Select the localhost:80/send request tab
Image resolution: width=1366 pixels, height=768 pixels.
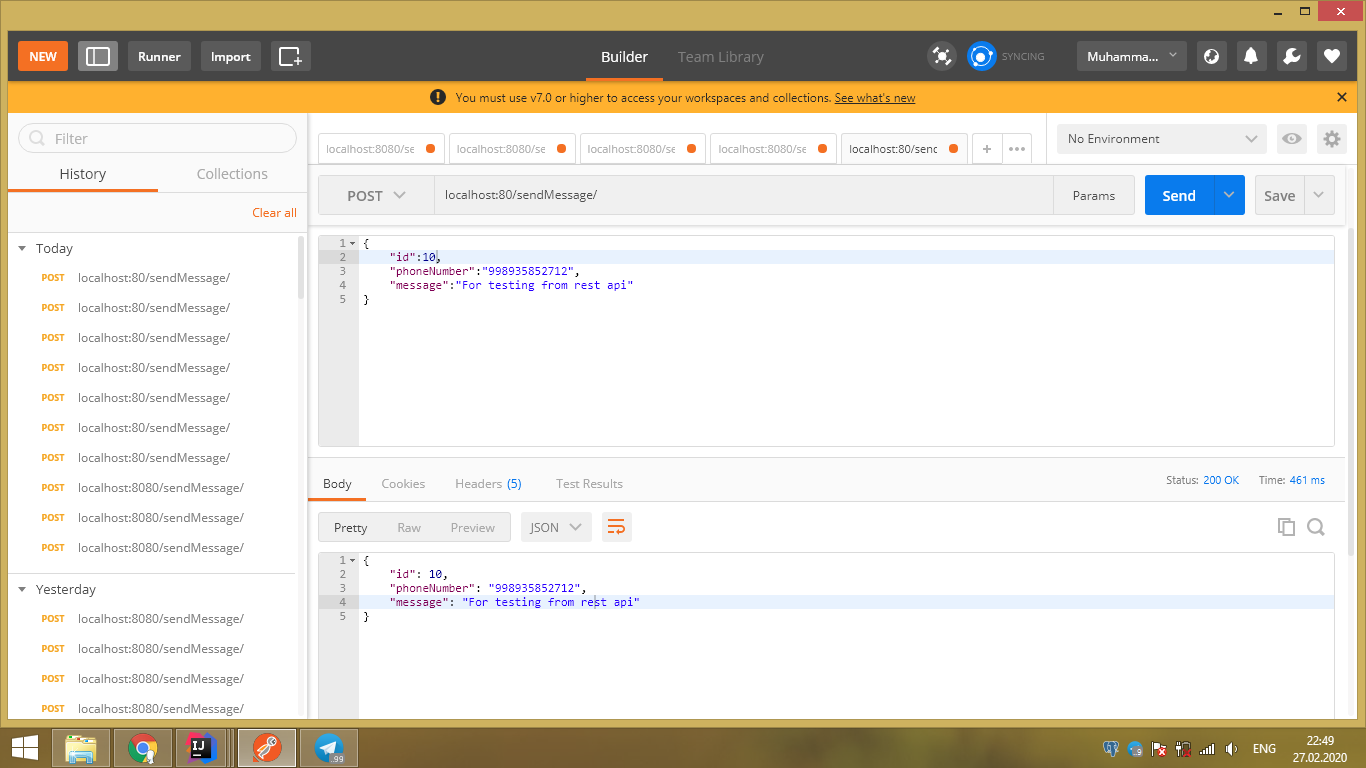pyautogui.click(x=904, y=149)
